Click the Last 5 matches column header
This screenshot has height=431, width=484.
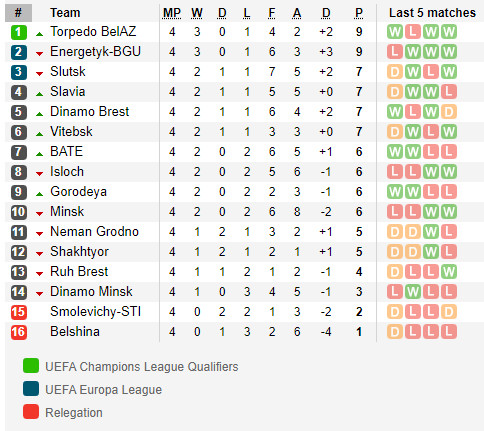(x=432, y=13)
